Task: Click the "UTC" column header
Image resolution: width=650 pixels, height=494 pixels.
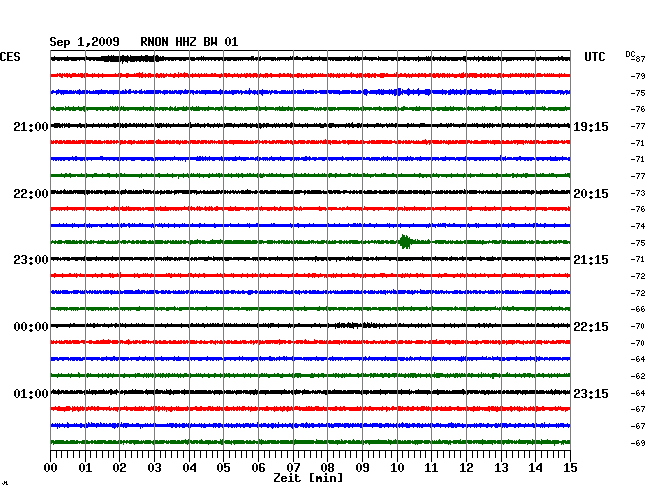Action: [x=594, y=57]
